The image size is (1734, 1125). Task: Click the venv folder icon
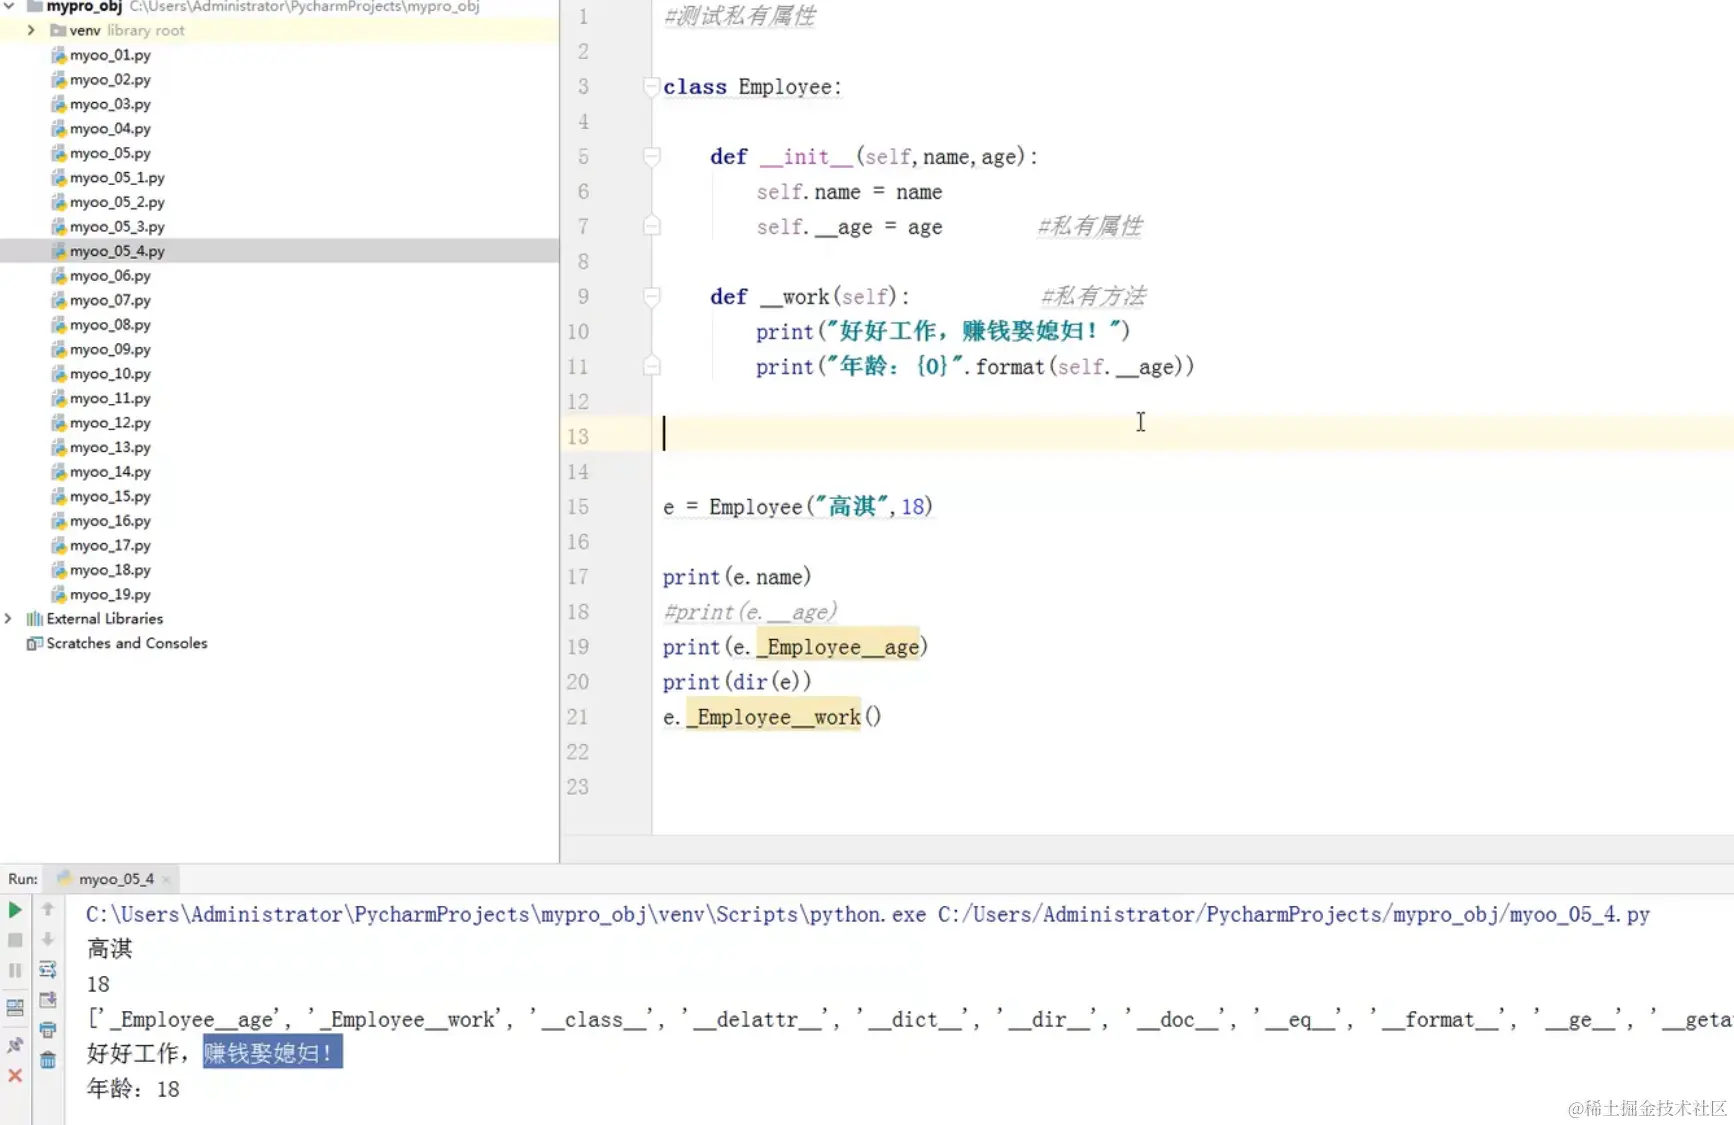[x=58, y=30]
